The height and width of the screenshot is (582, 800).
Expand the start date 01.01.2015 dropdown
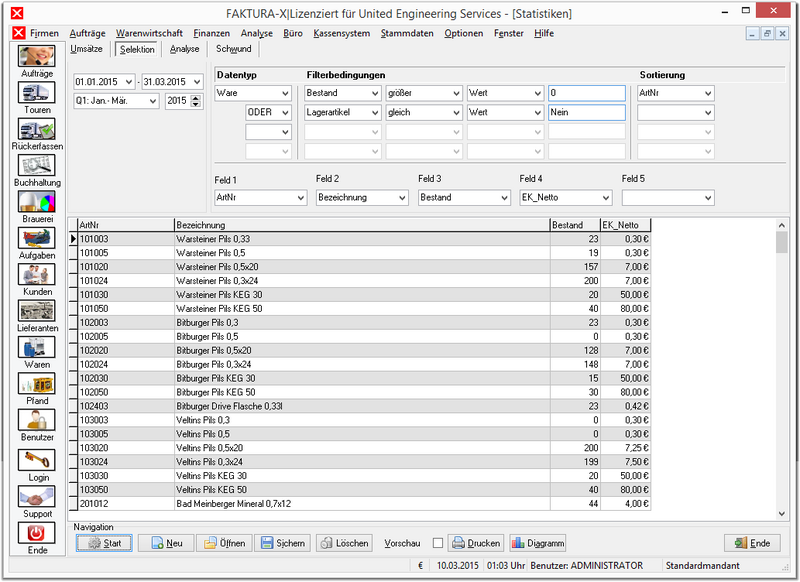(129, 82)
